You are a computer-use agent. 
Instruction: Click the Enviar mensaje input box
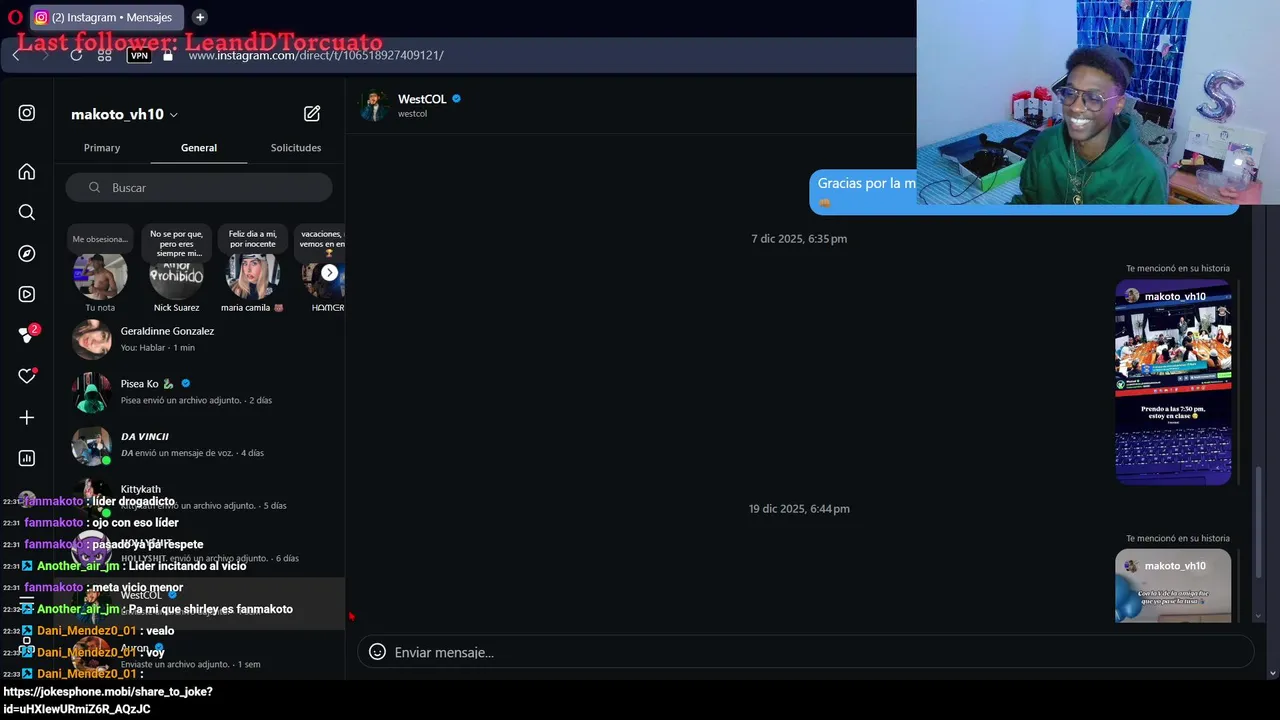point(806,652)
